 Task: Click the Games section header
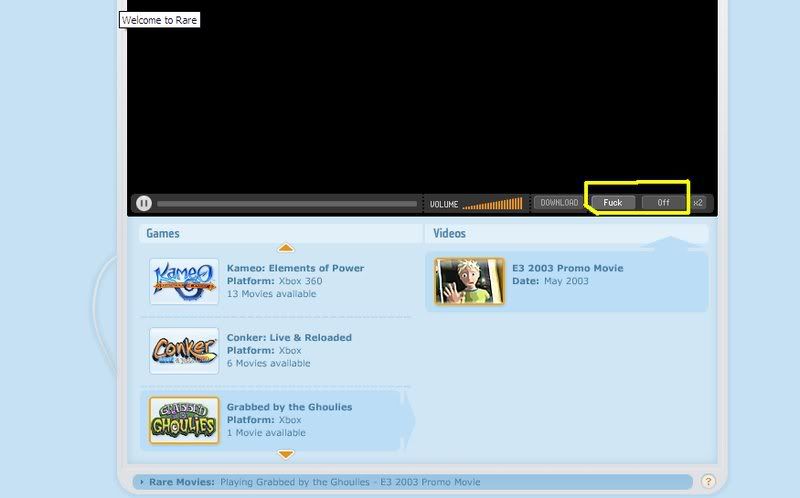click(x=163, y=233)
